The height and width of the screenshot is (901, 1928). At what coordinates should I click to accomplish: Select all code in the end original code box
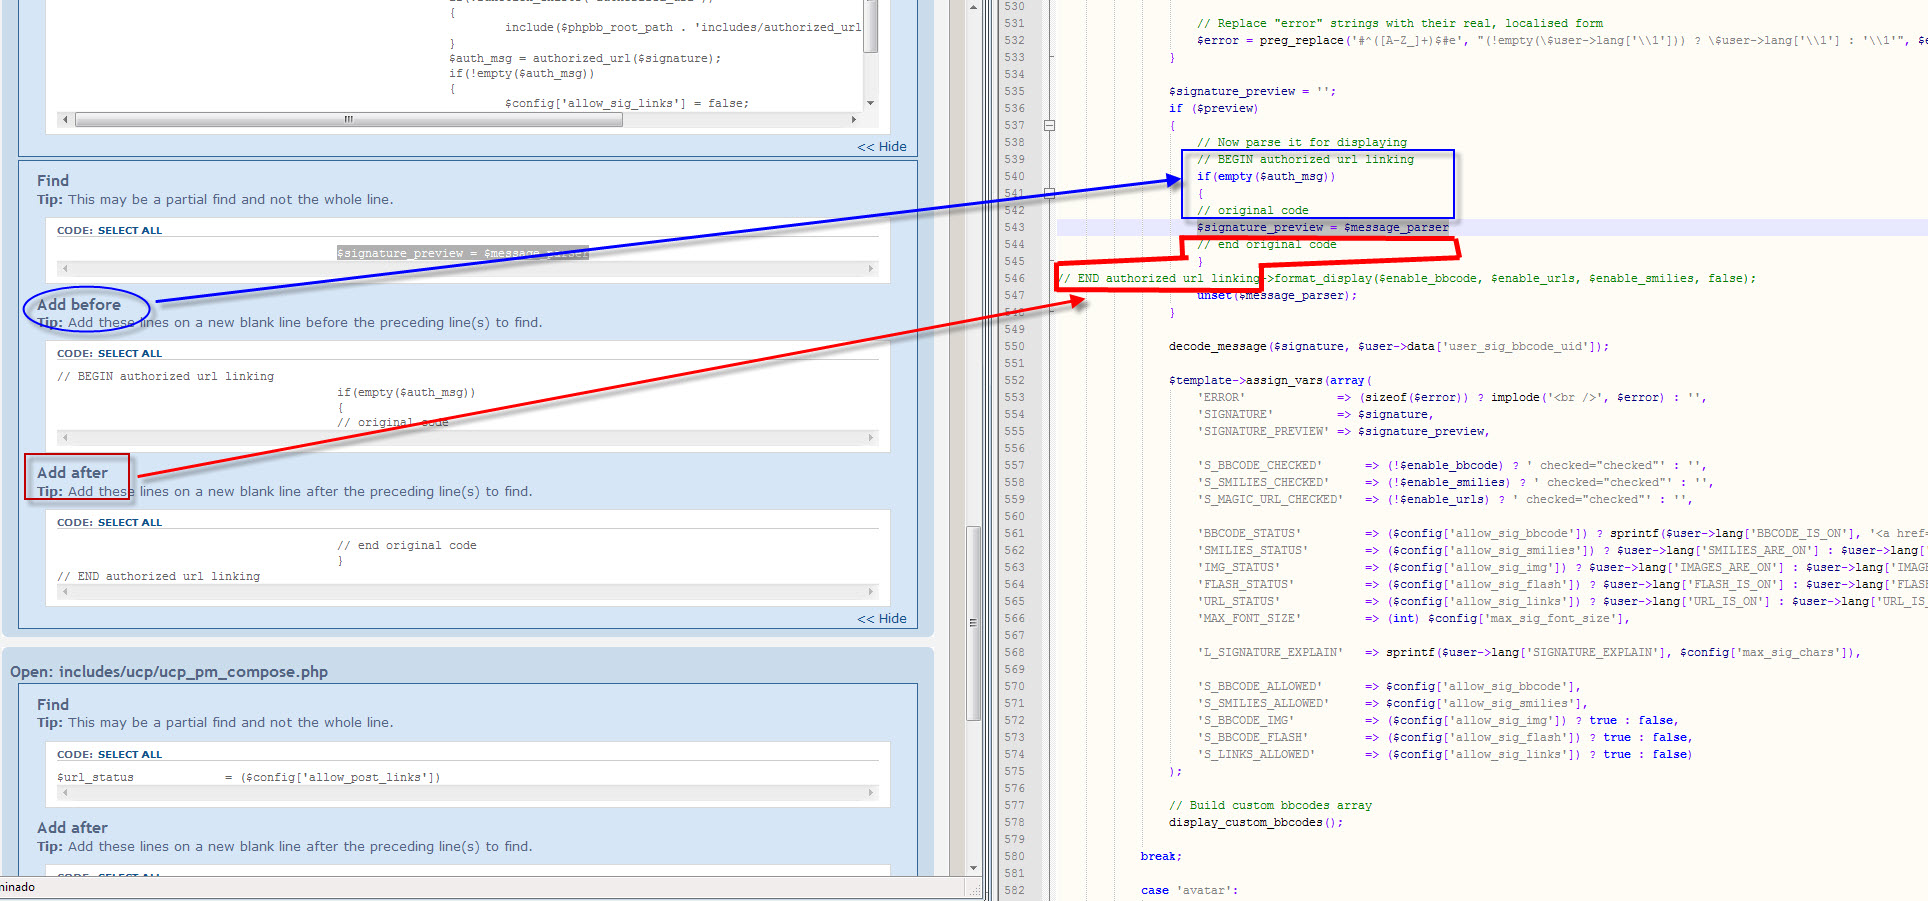pos(129,523)
